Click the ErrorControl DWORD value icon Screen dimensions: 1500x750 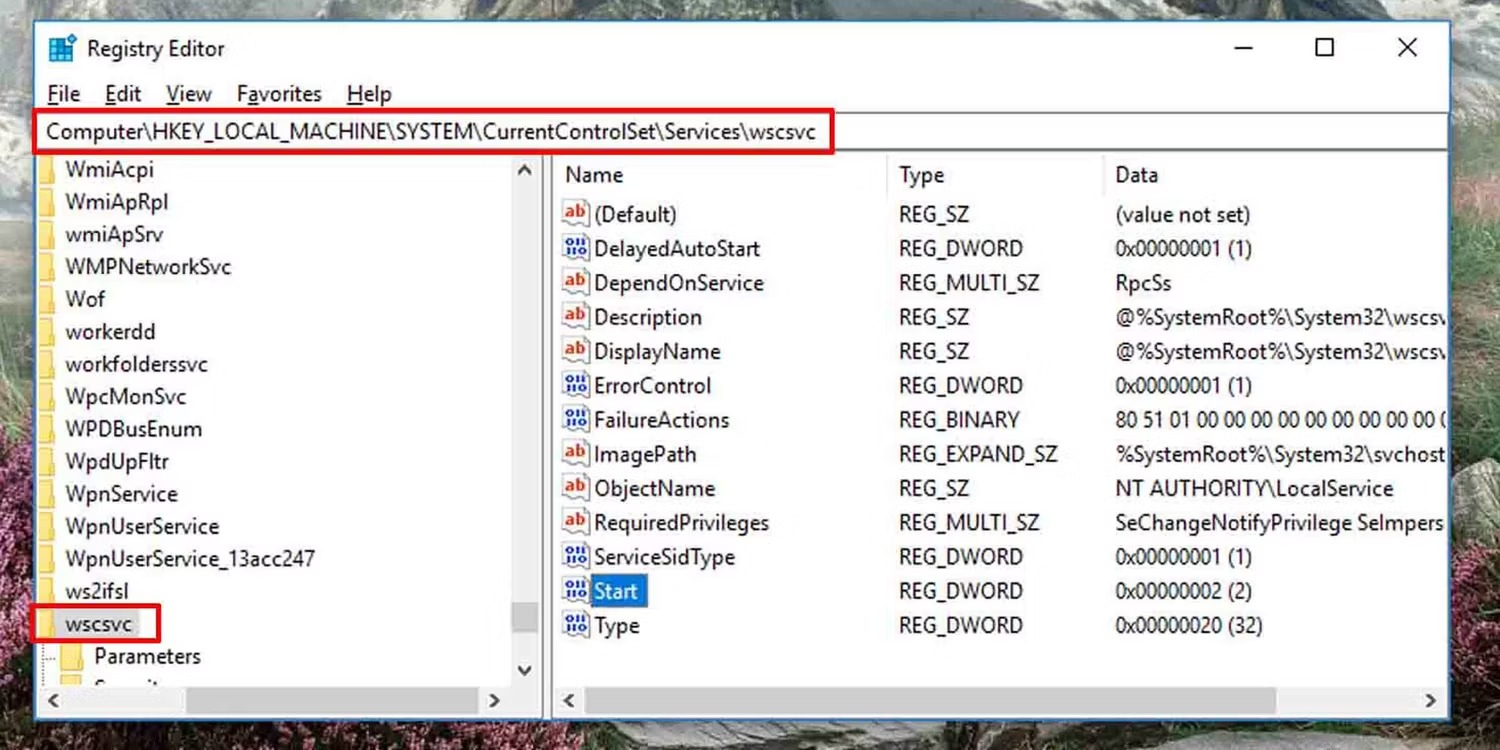point(576,385)
